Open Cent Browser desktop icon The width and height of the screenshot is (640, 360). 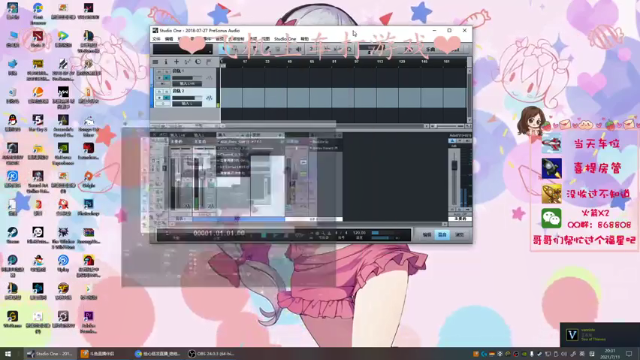click(38, 13)
